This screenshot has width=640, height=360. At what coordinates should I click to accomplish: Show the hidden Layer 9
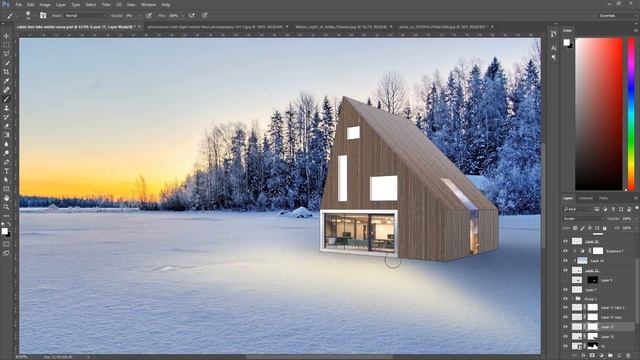(565, 280)
